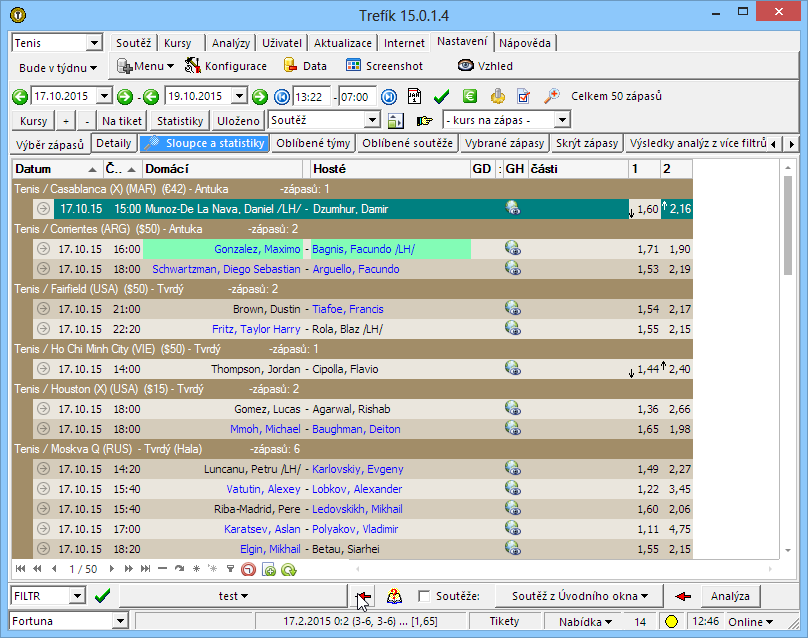Click the magnifier search icon in toolbar
The image size is (808, 638).
coord(551,97)
